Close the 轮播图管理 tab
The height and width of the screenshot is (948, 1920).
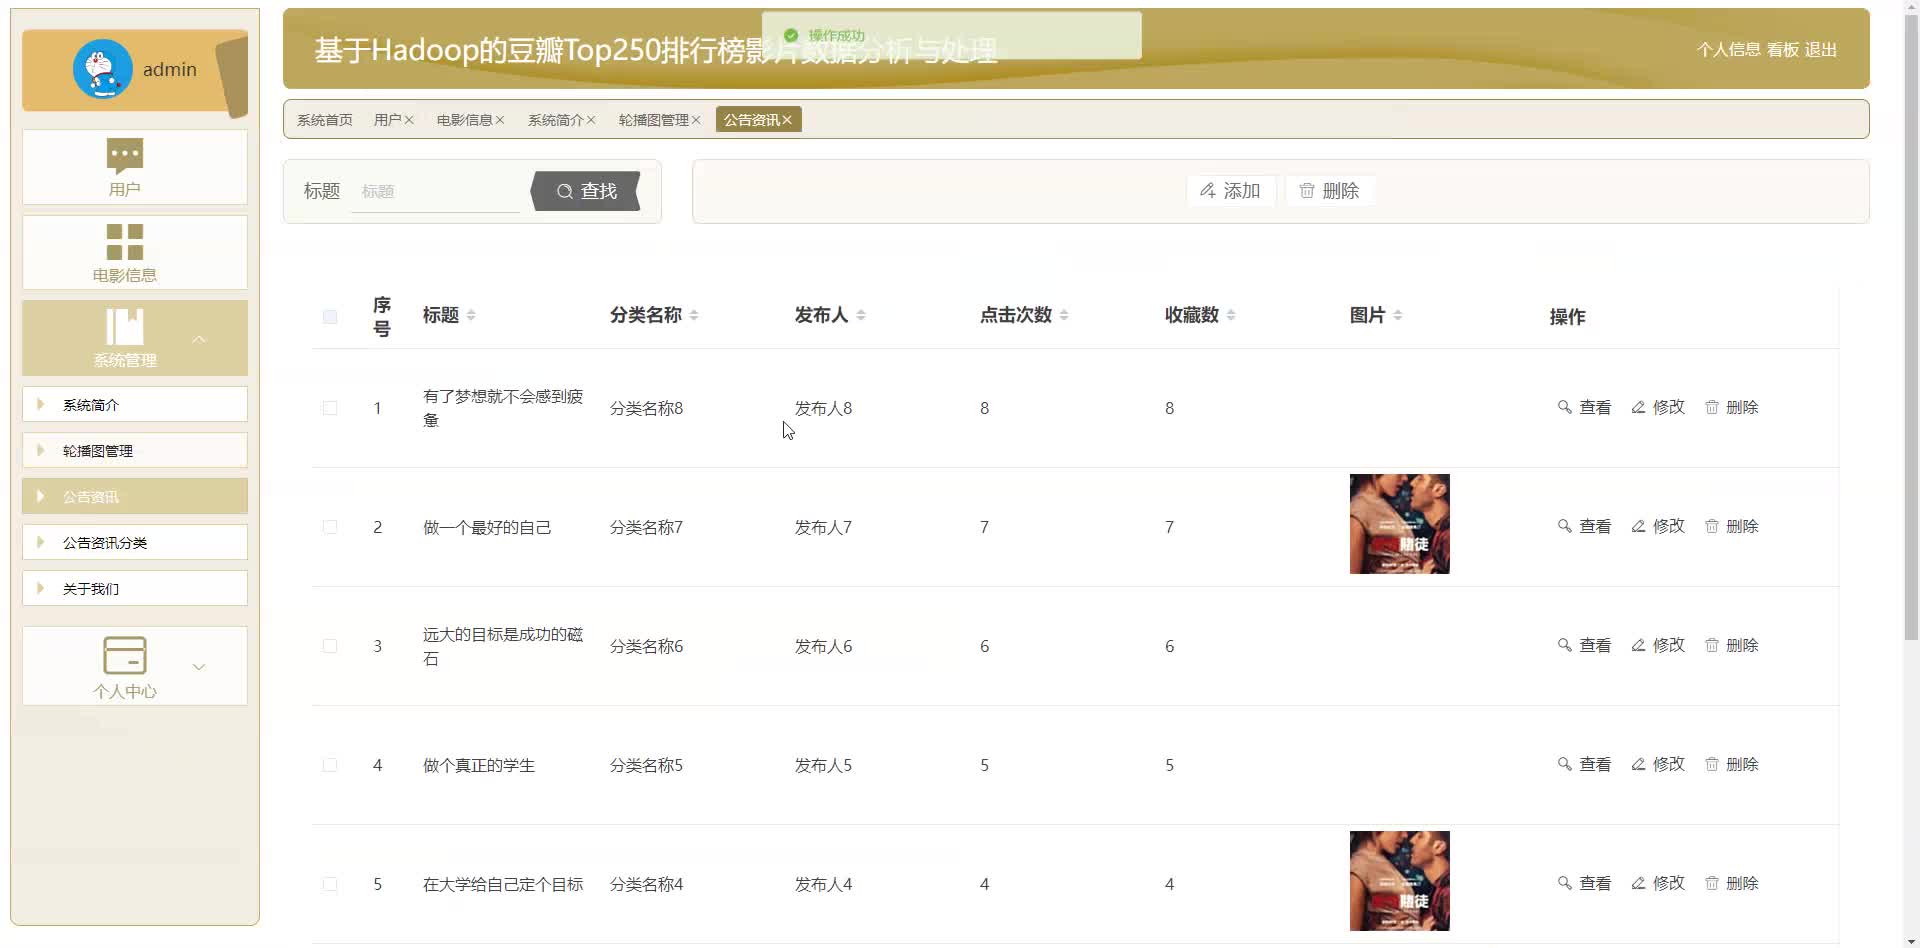[696, 120]
